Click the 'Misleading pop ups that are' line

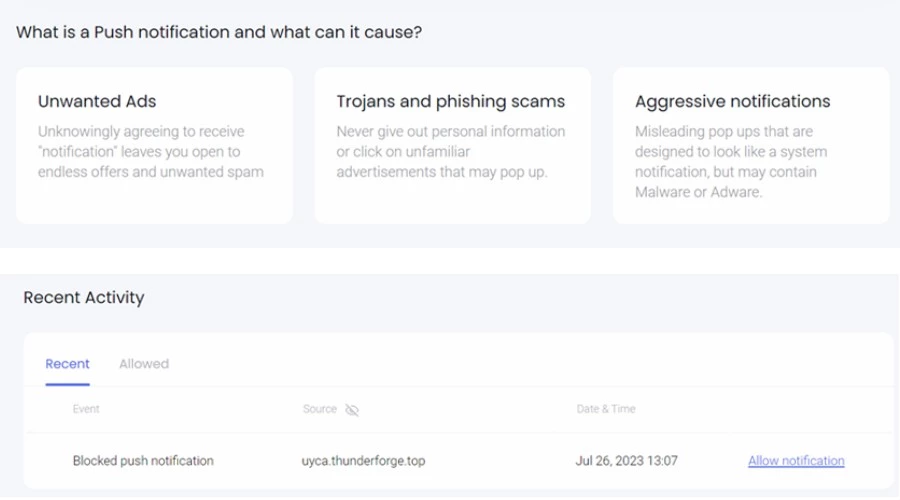coord(724,131)
